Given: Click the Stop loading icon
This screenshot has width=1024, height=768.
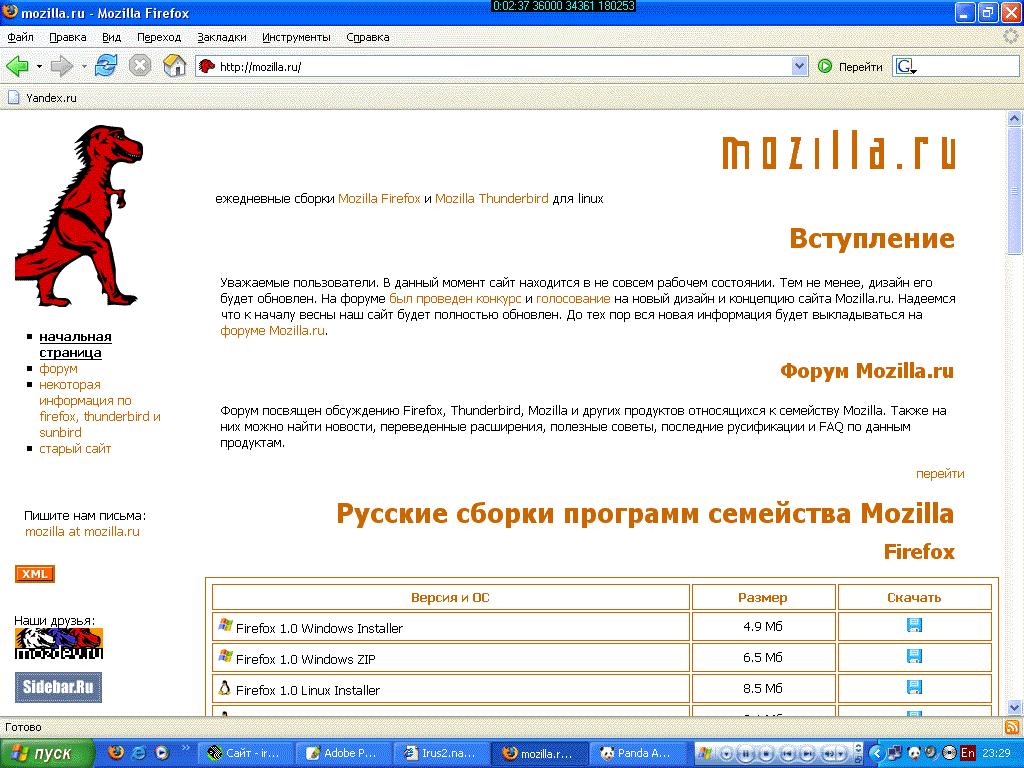Looking at the screenshot, I should [x=140, y=66].
